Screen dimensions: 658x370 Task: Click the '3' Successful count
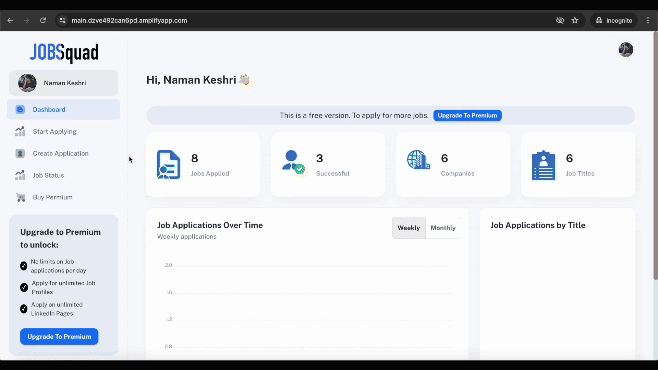click(x=319, y=158)
